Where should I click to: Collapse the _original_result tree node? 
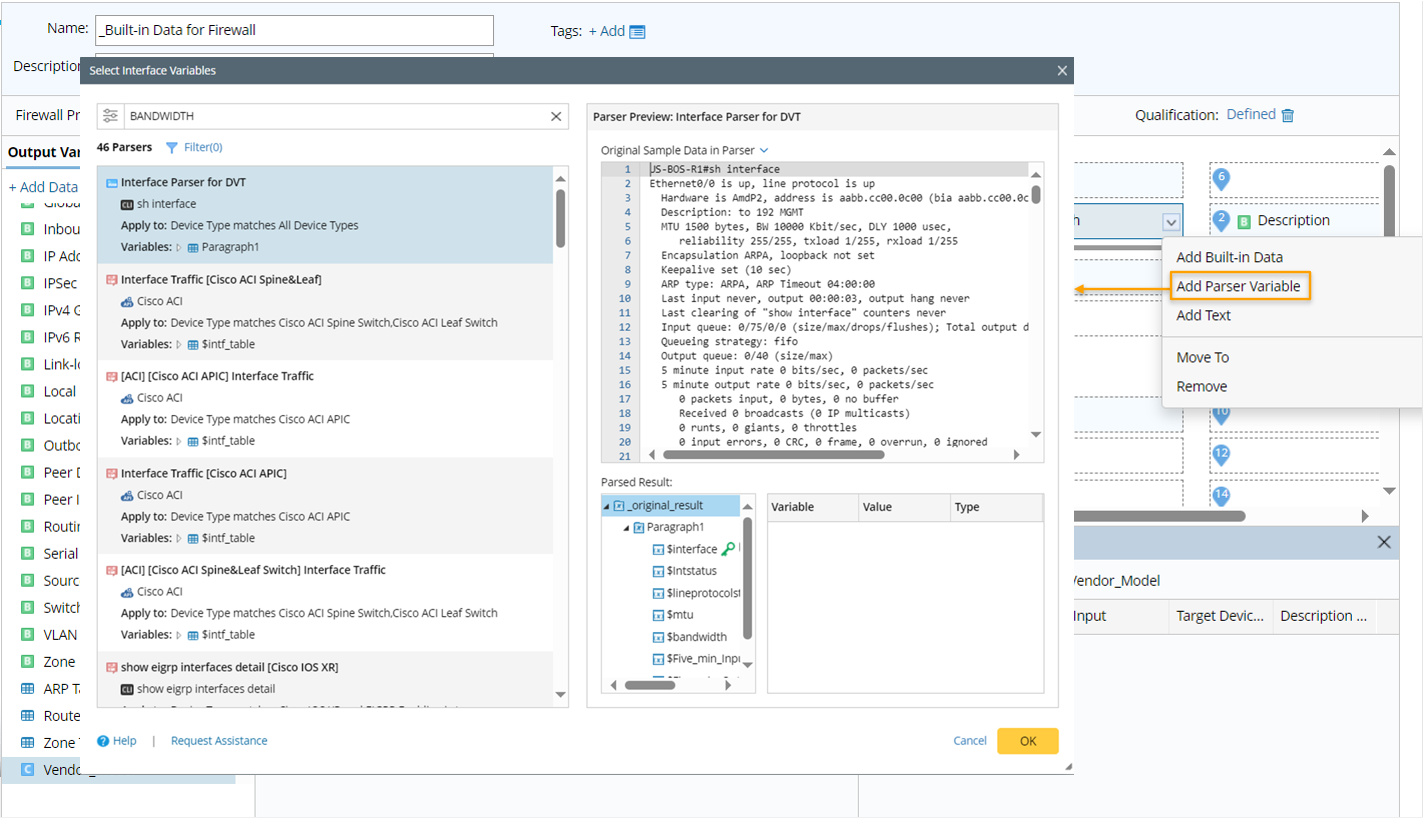[606, 506]
